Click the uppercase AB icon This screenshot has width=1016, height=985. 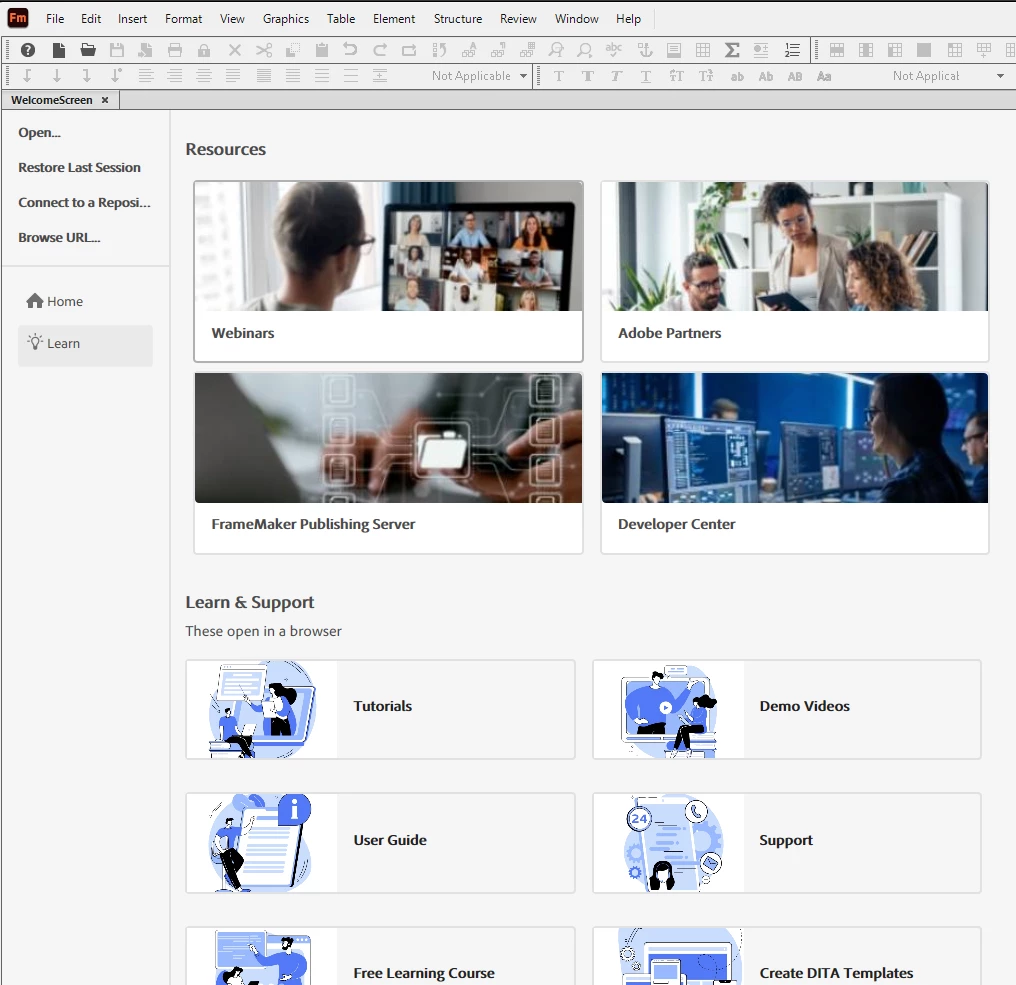tap(795, 76)
